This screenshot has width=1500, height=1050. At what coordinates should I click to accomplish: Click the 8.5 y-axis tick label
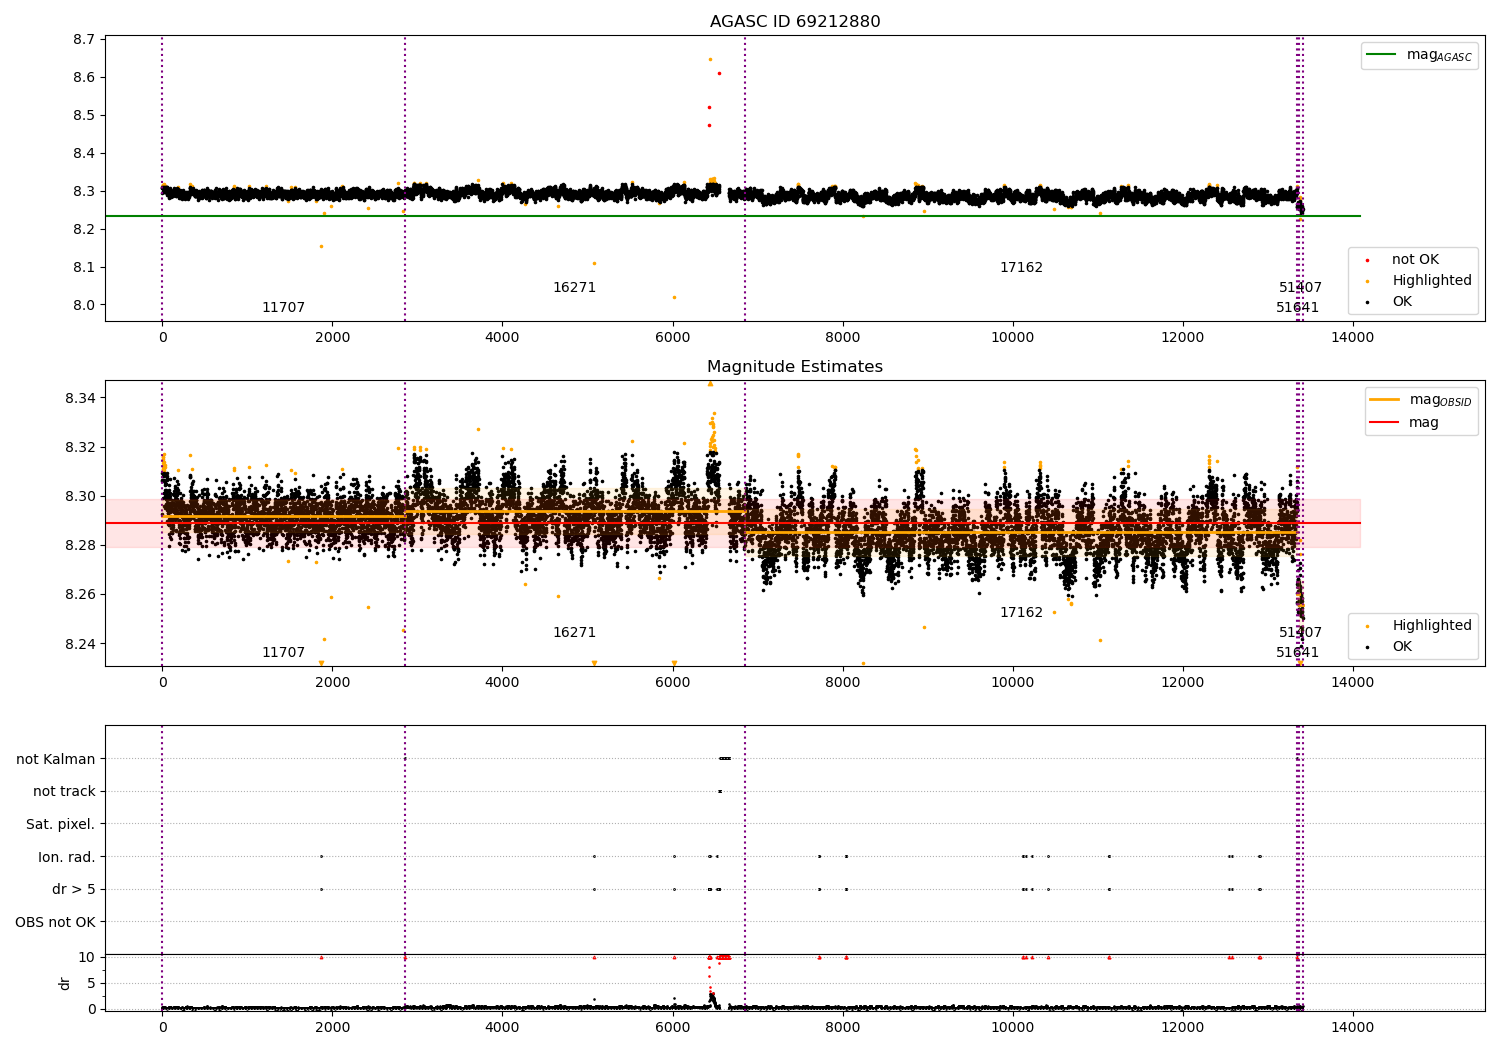pos(84,115)
